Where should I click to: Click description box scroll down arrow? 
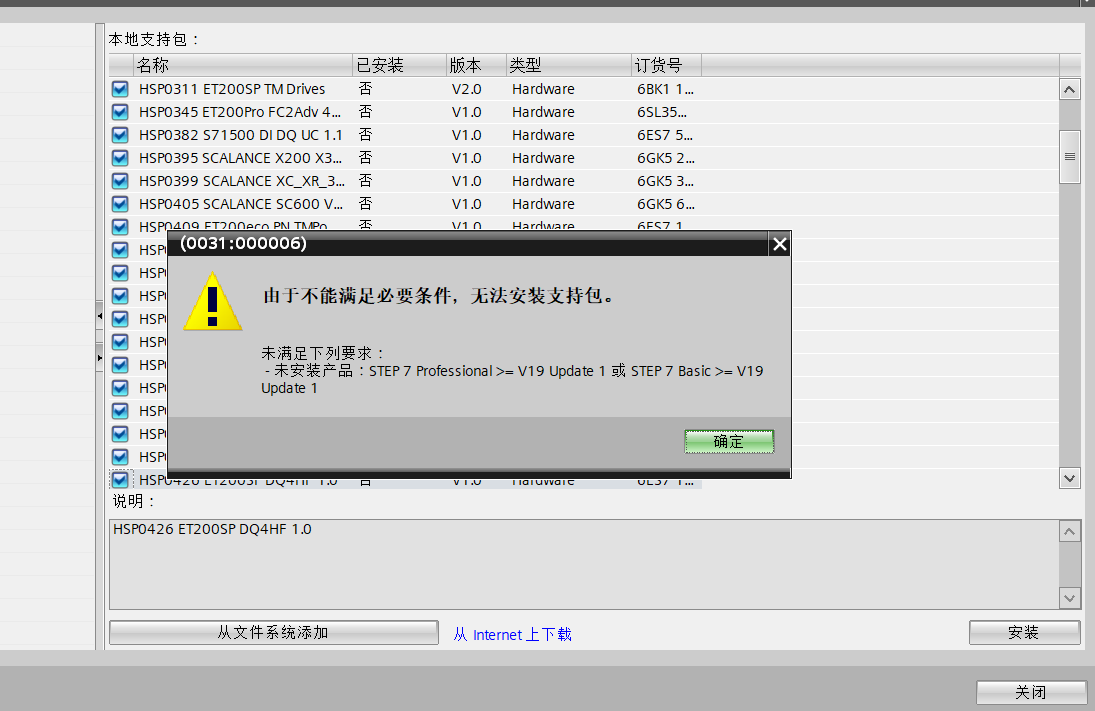click(1070, 598)
